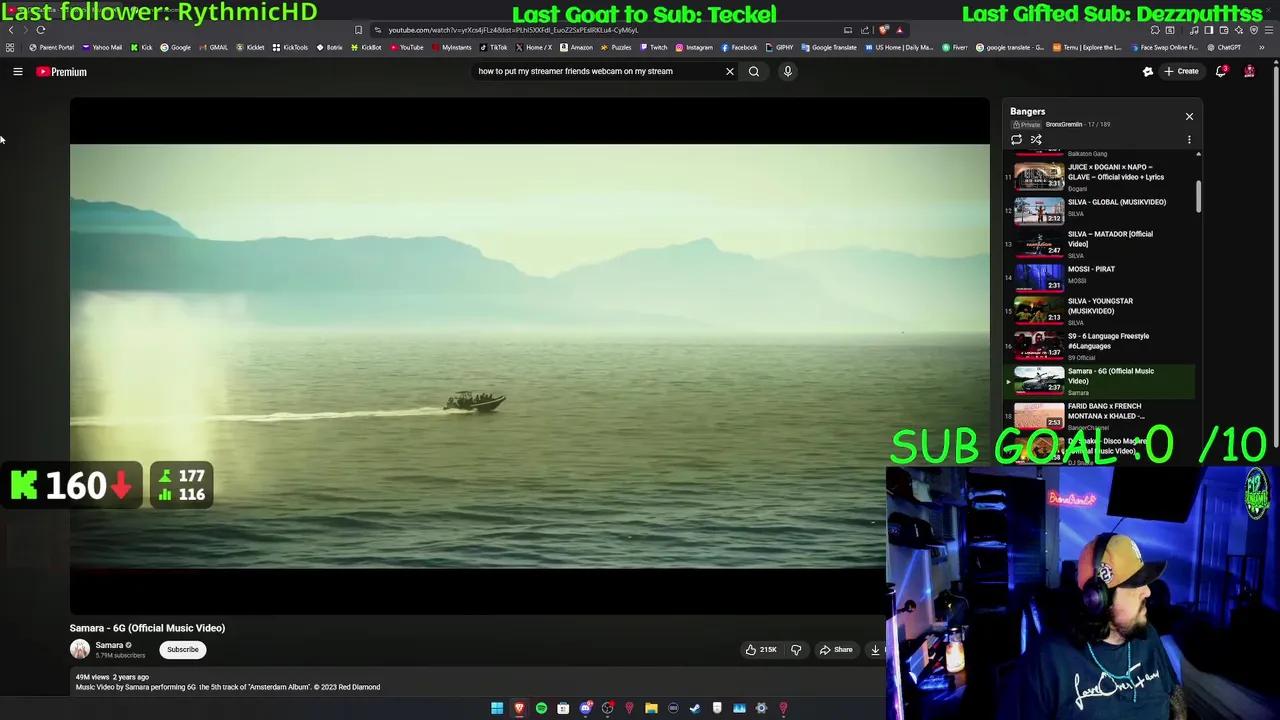Open the Photos app on taskbar
This screenshot has height=720, width=1280.
pyautogui.click(x=739, y=708)
